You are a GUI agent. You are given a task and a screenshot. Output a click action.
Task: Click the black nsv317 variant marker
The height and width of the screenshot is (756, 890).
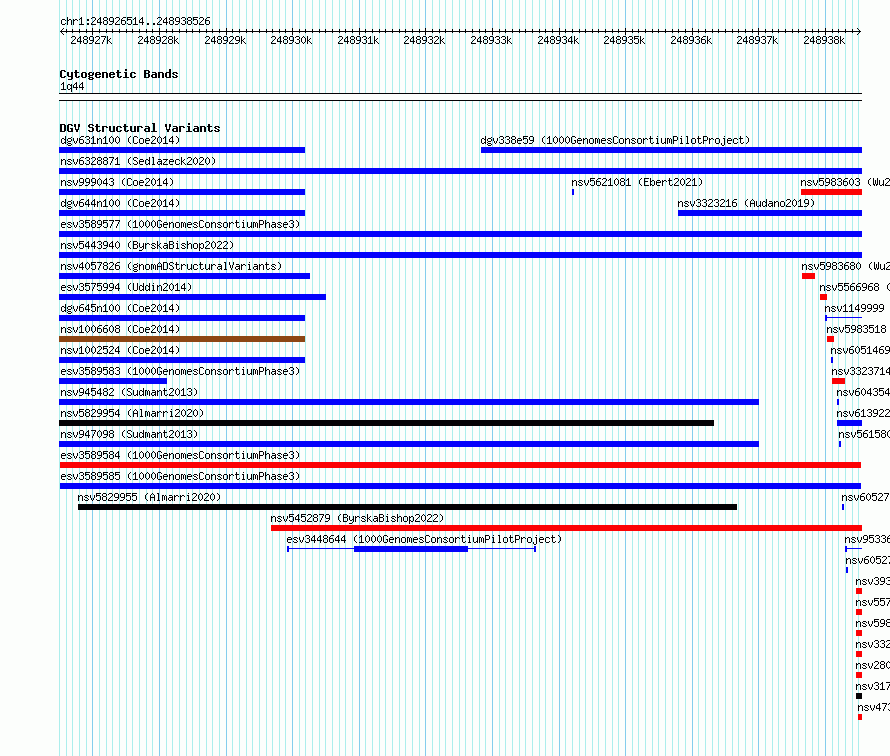pyautogui.click(x=859, y=696)
